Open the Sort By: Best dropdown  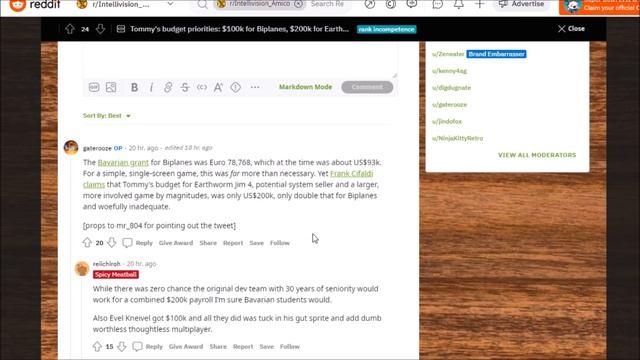point(107,116)
